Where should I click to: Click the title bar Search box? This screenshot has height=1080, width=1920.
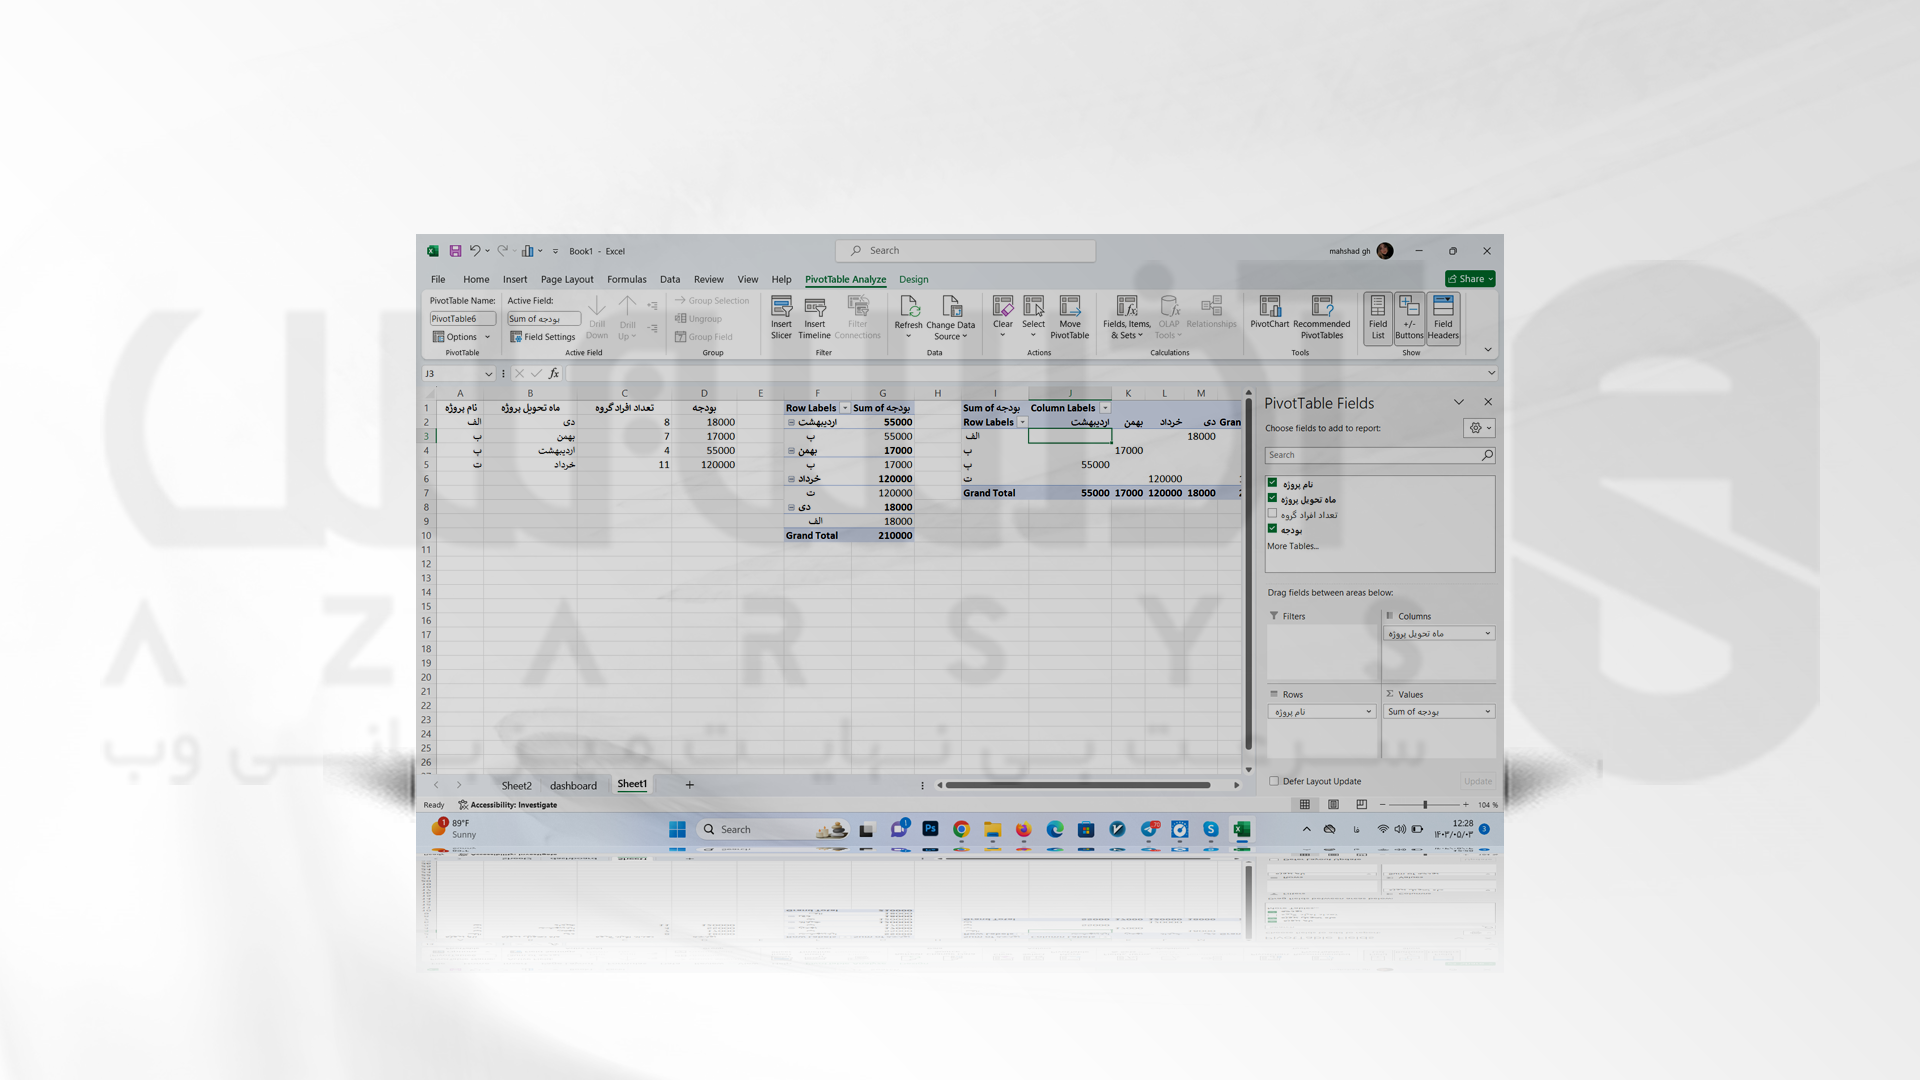coord(966,251)
